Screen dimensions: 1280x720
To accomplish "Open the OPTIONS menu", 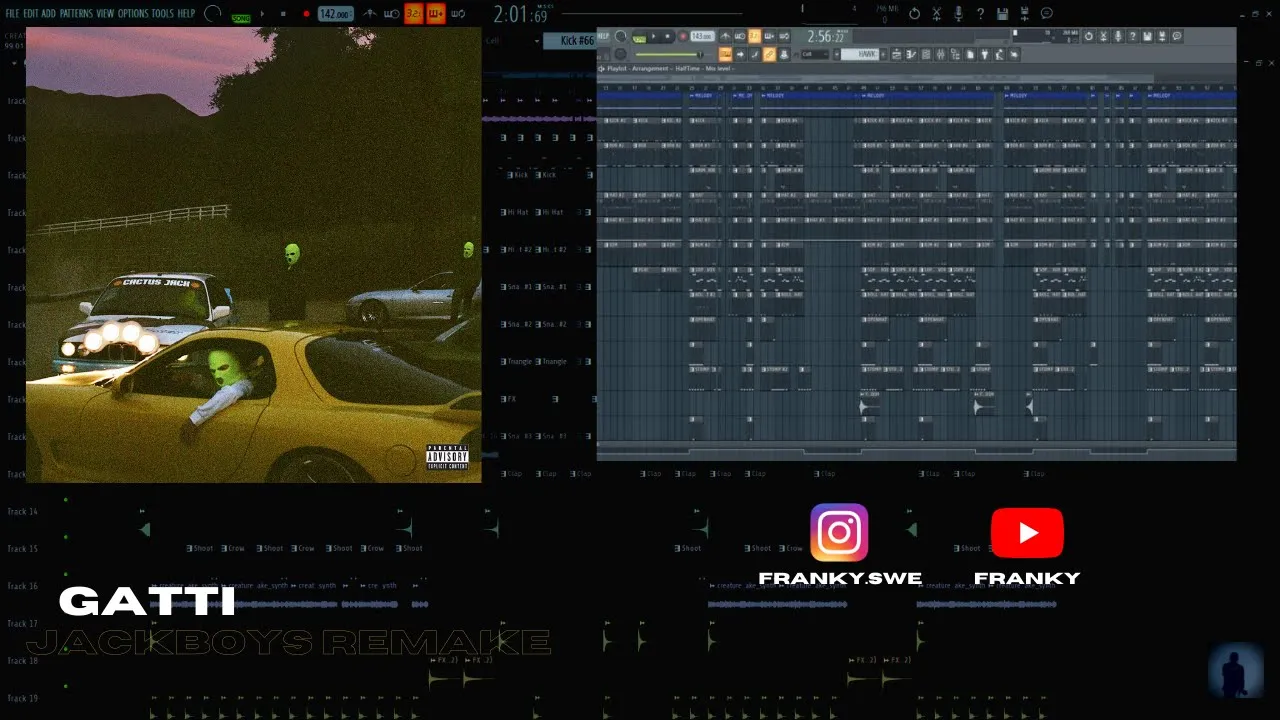I will click(x=133, y=13).
